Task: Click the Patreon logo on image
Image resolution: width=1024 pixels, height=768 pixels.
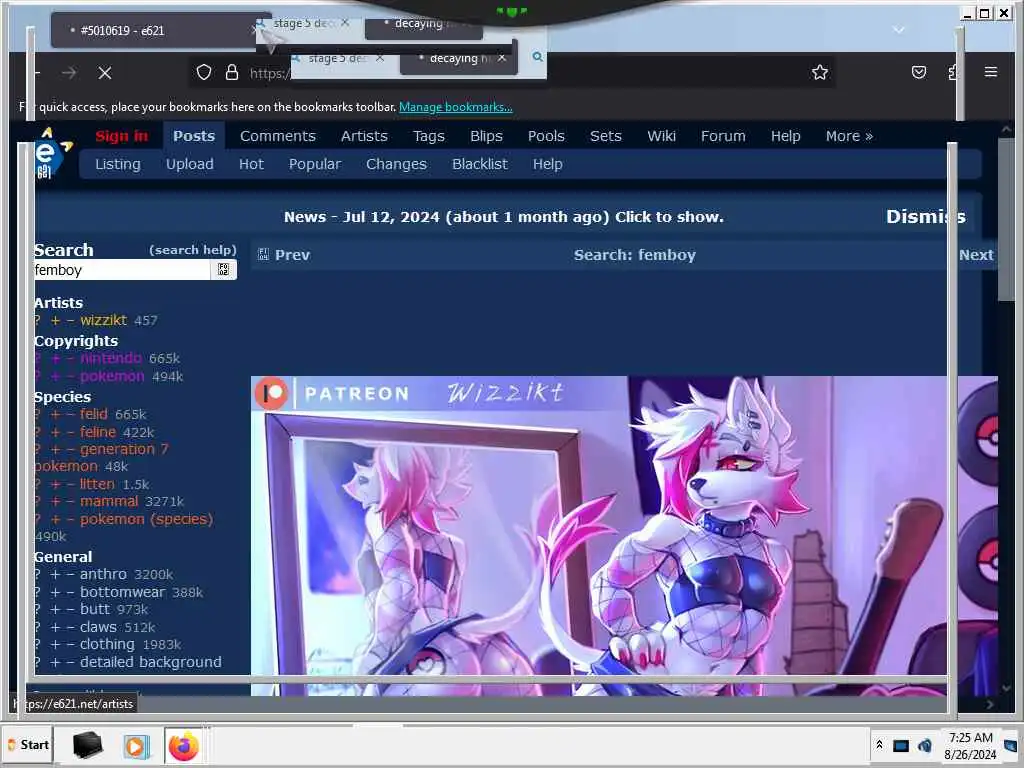Action: pyautogui.click(x=271, y=393)
